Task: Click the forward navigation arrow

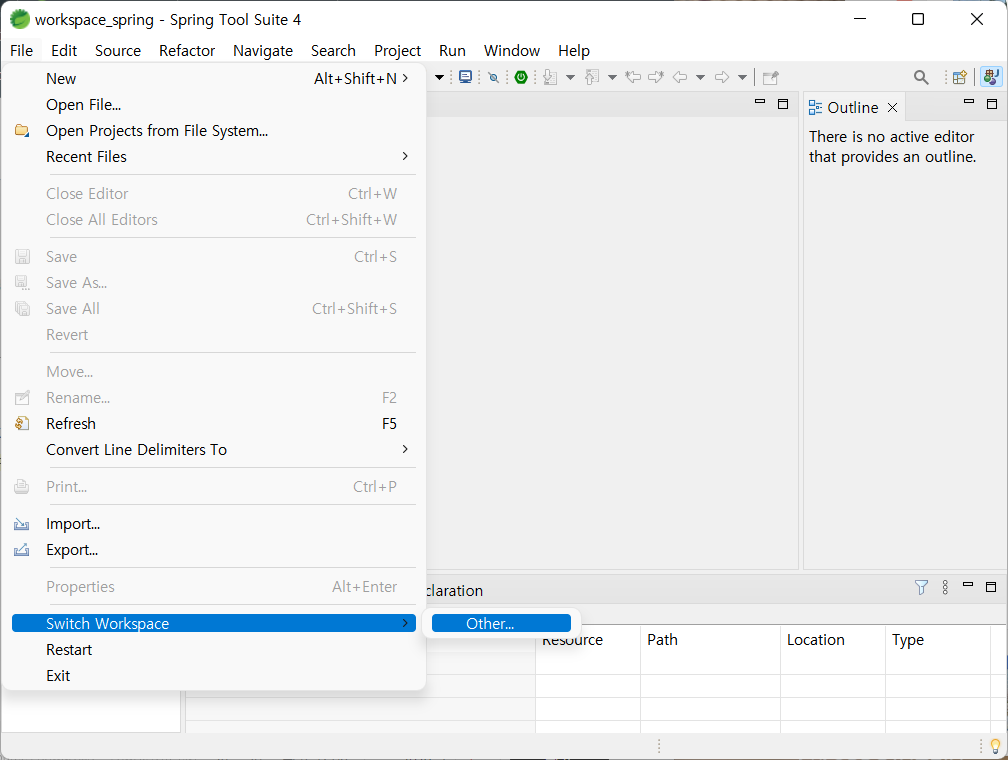Action: pos(722,77)
